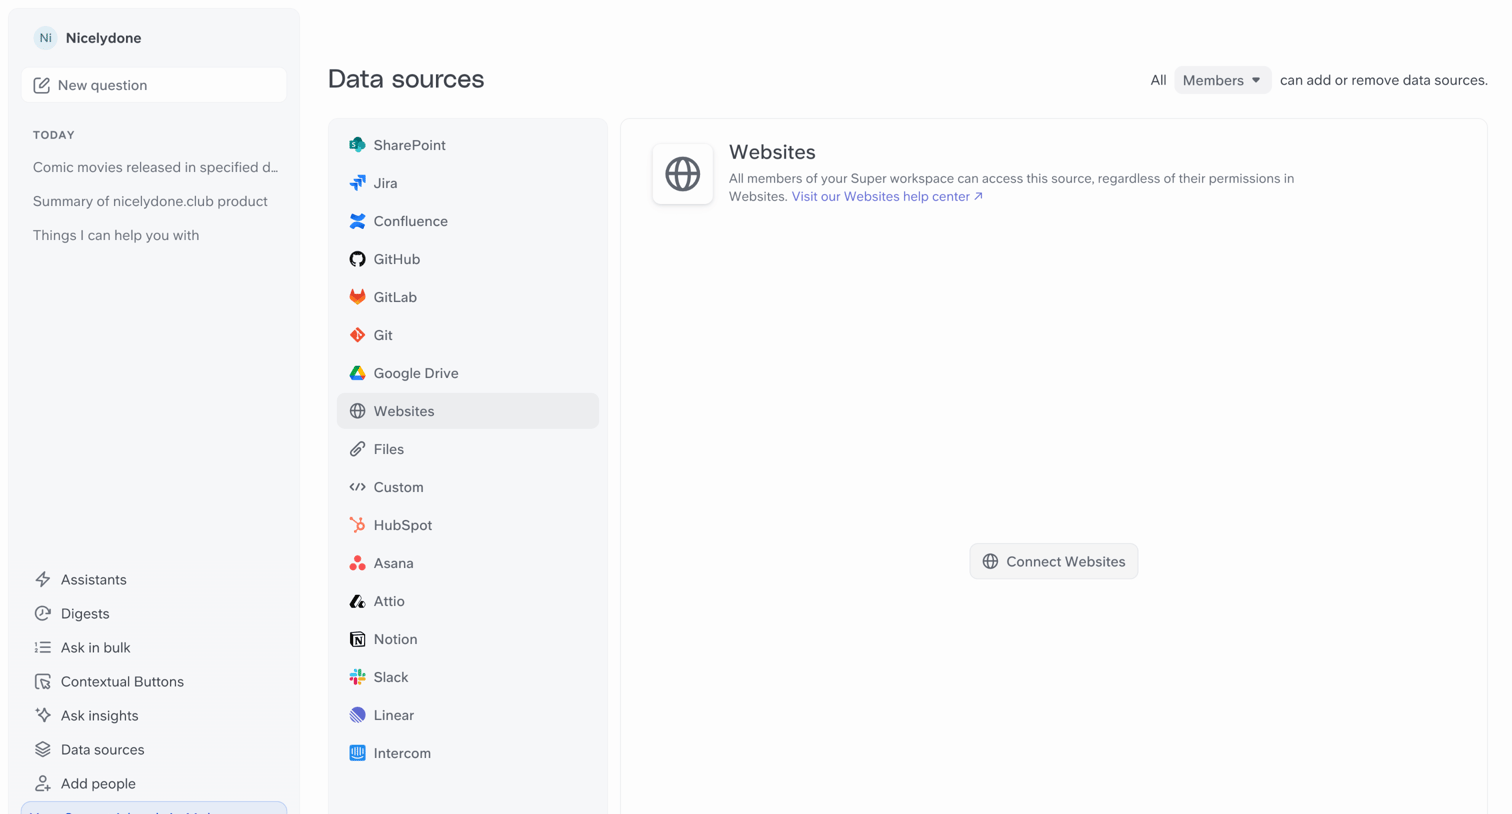Click the Attio logo icon
The height and width of the screenshot is (814, 1512).
(x=357, y=601)
